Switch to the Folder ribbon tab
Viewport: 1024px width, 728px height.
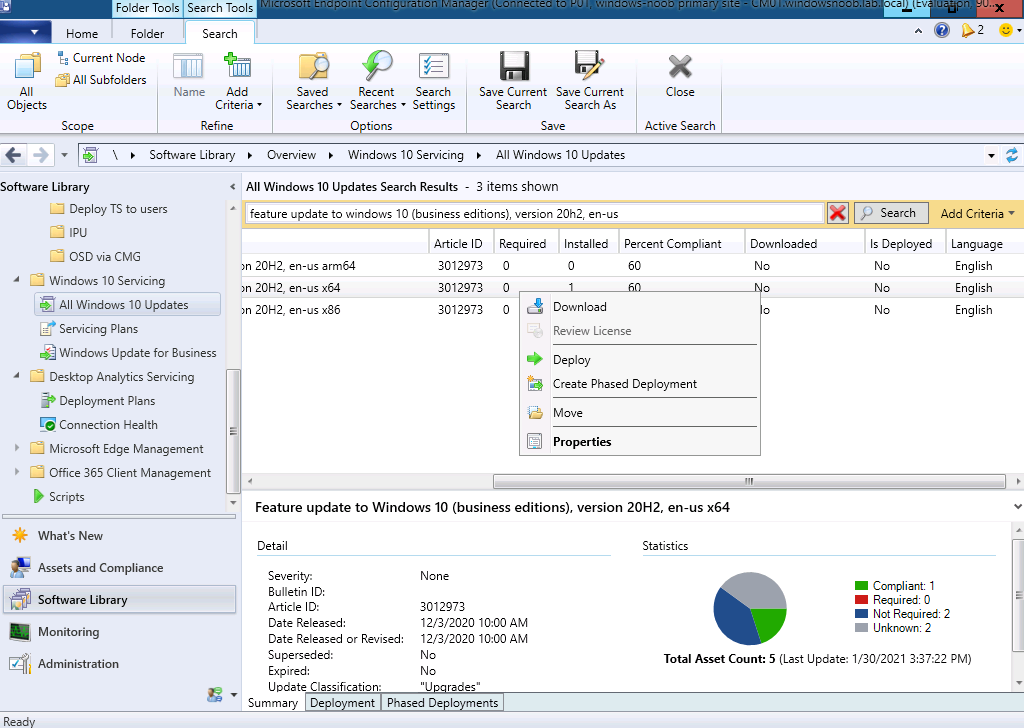point(148,33)
